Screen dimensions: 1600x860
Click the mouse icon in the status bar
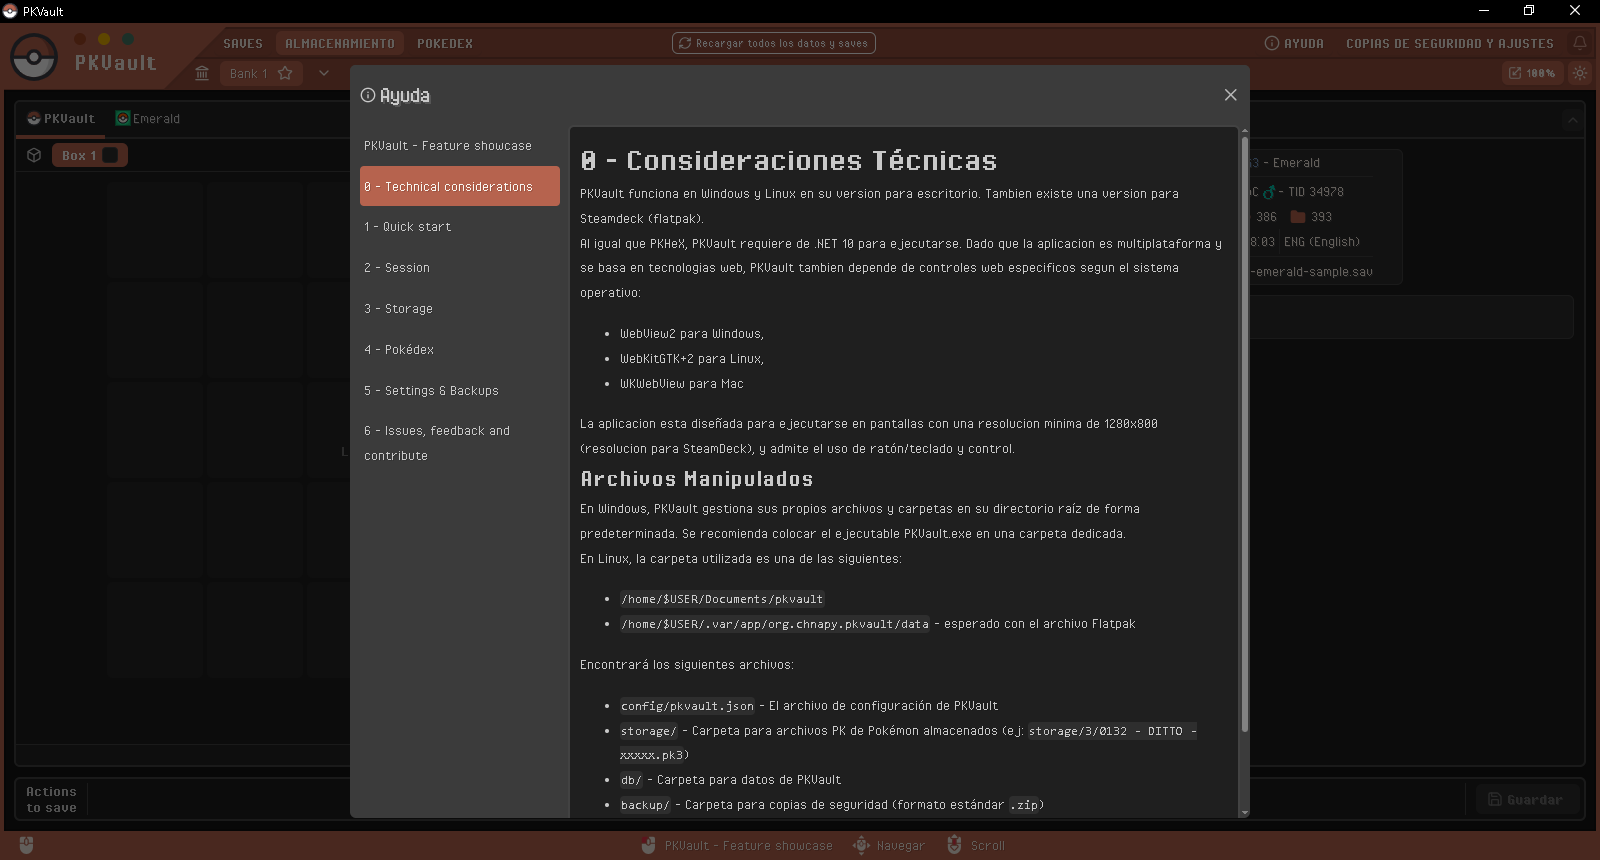[26, 845]
